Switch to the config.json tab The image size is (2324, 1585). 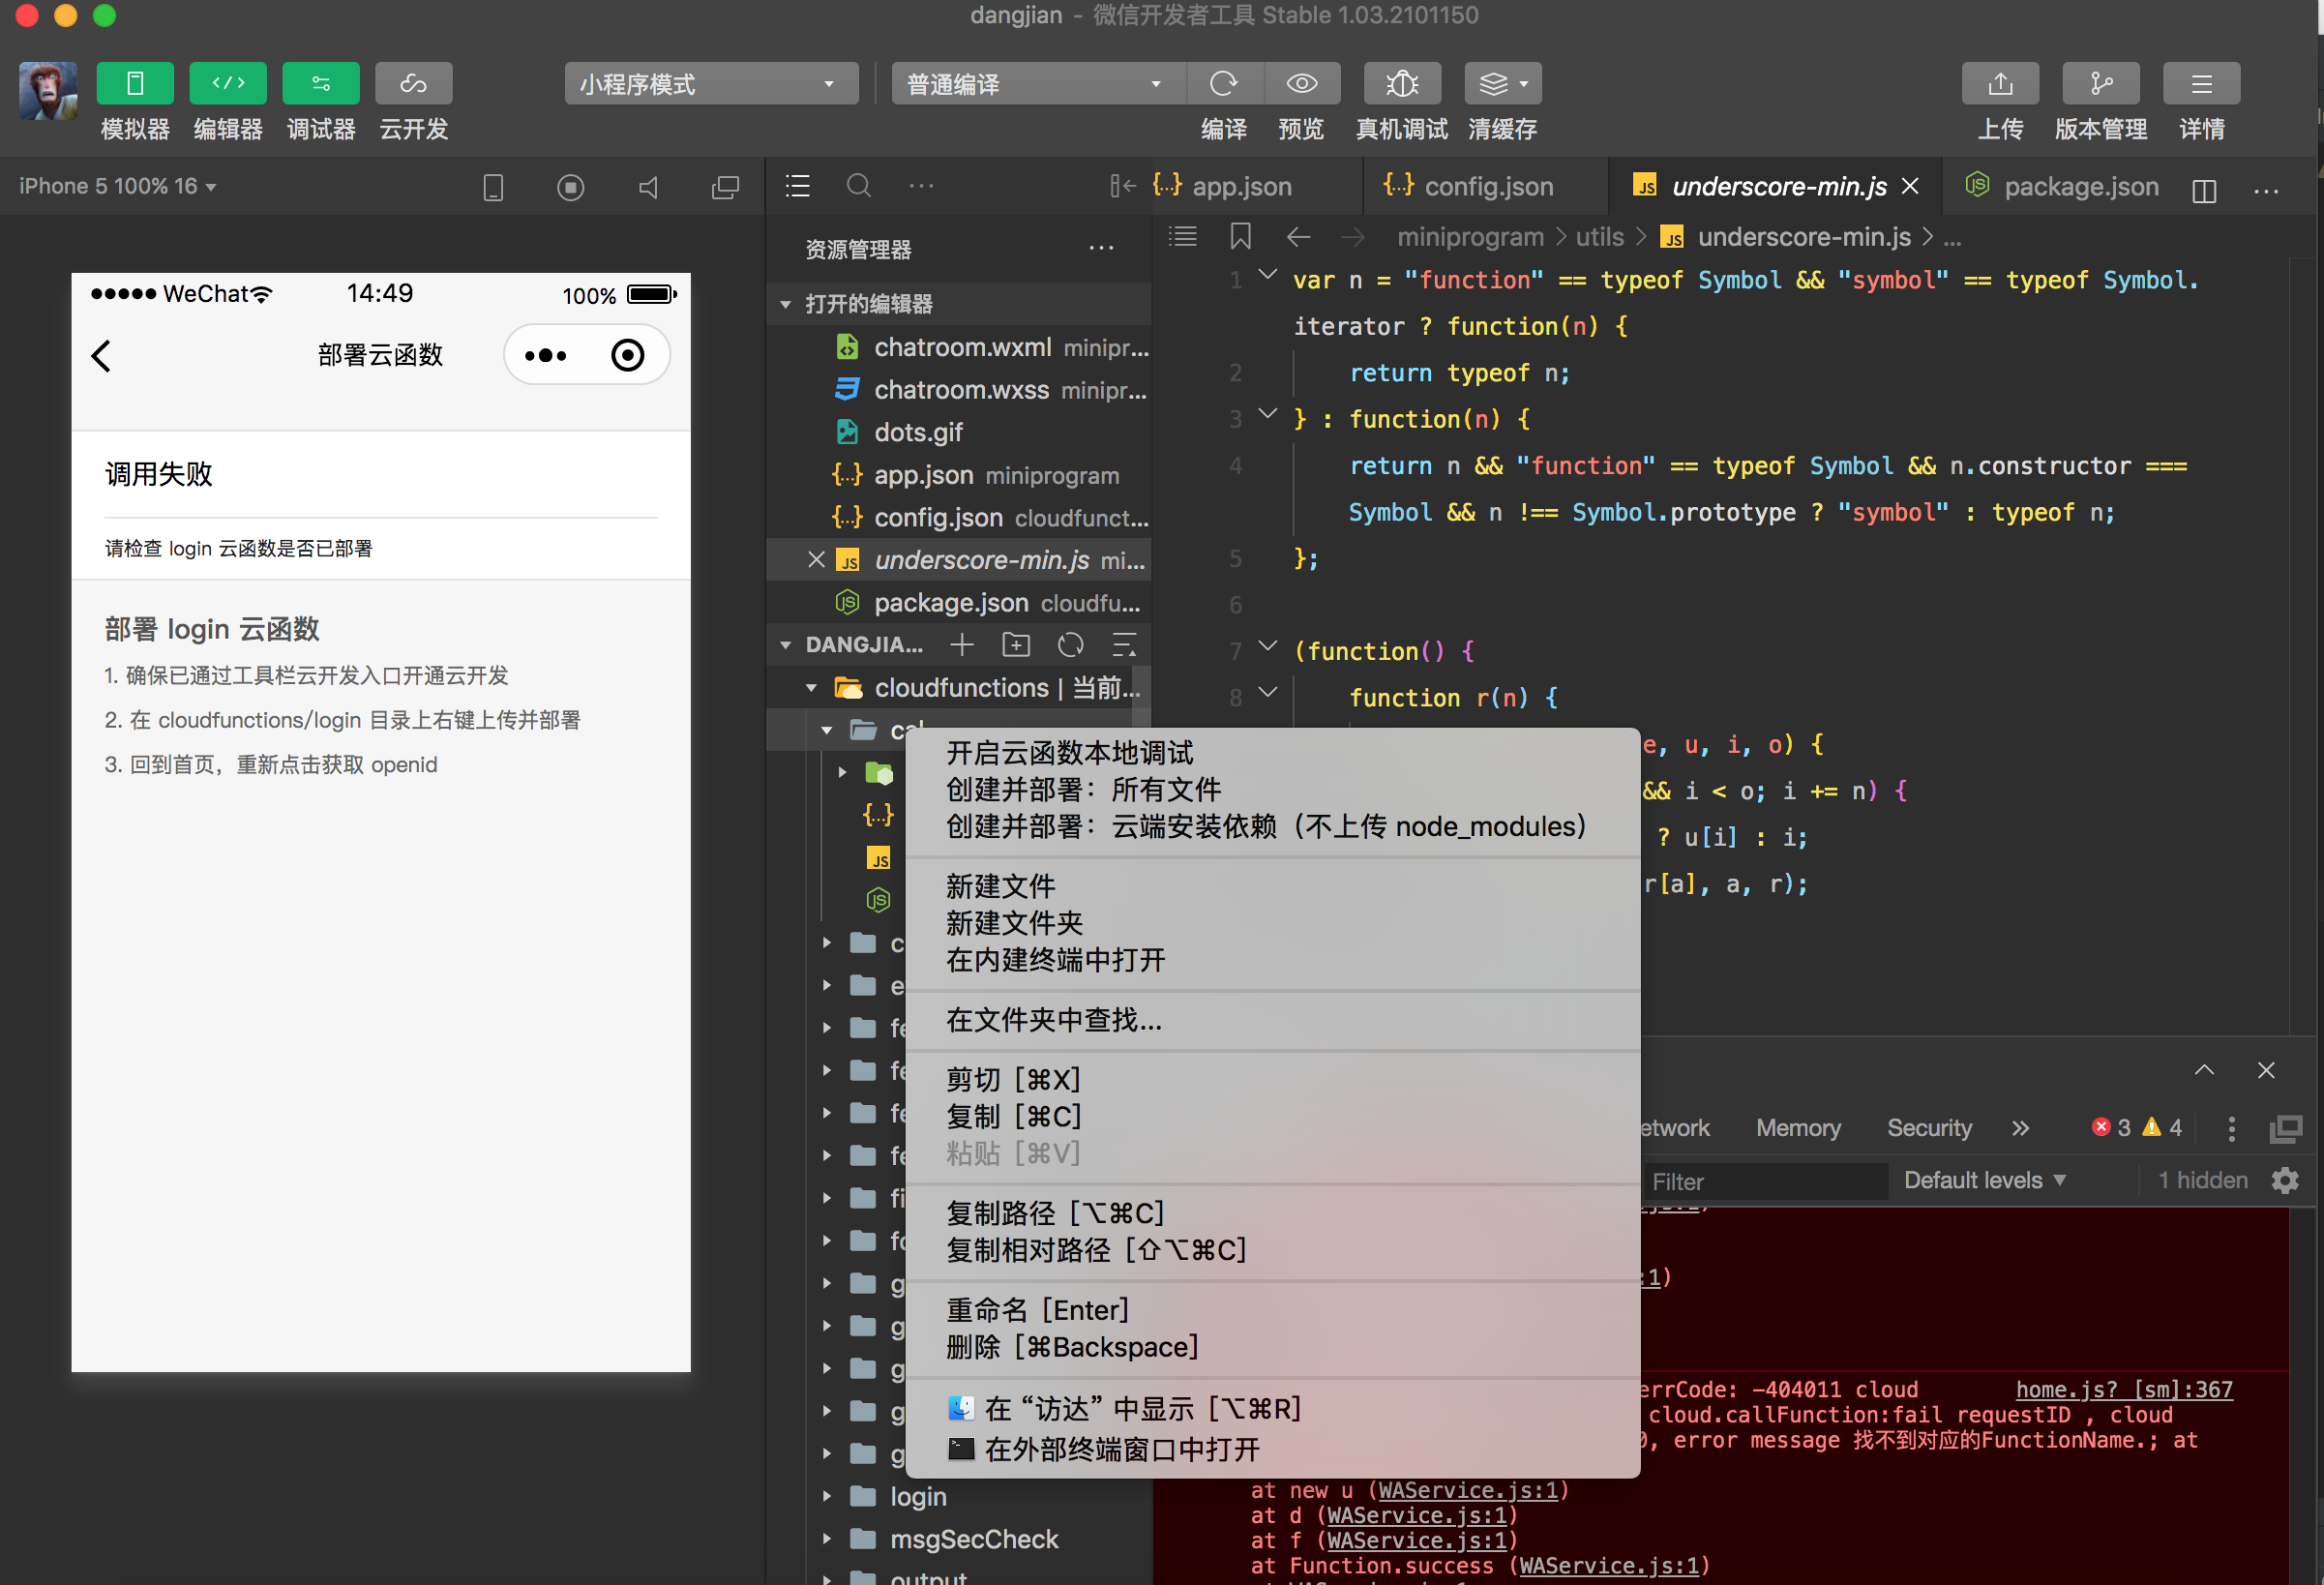pyautogui.click(x=1486, y=187)
